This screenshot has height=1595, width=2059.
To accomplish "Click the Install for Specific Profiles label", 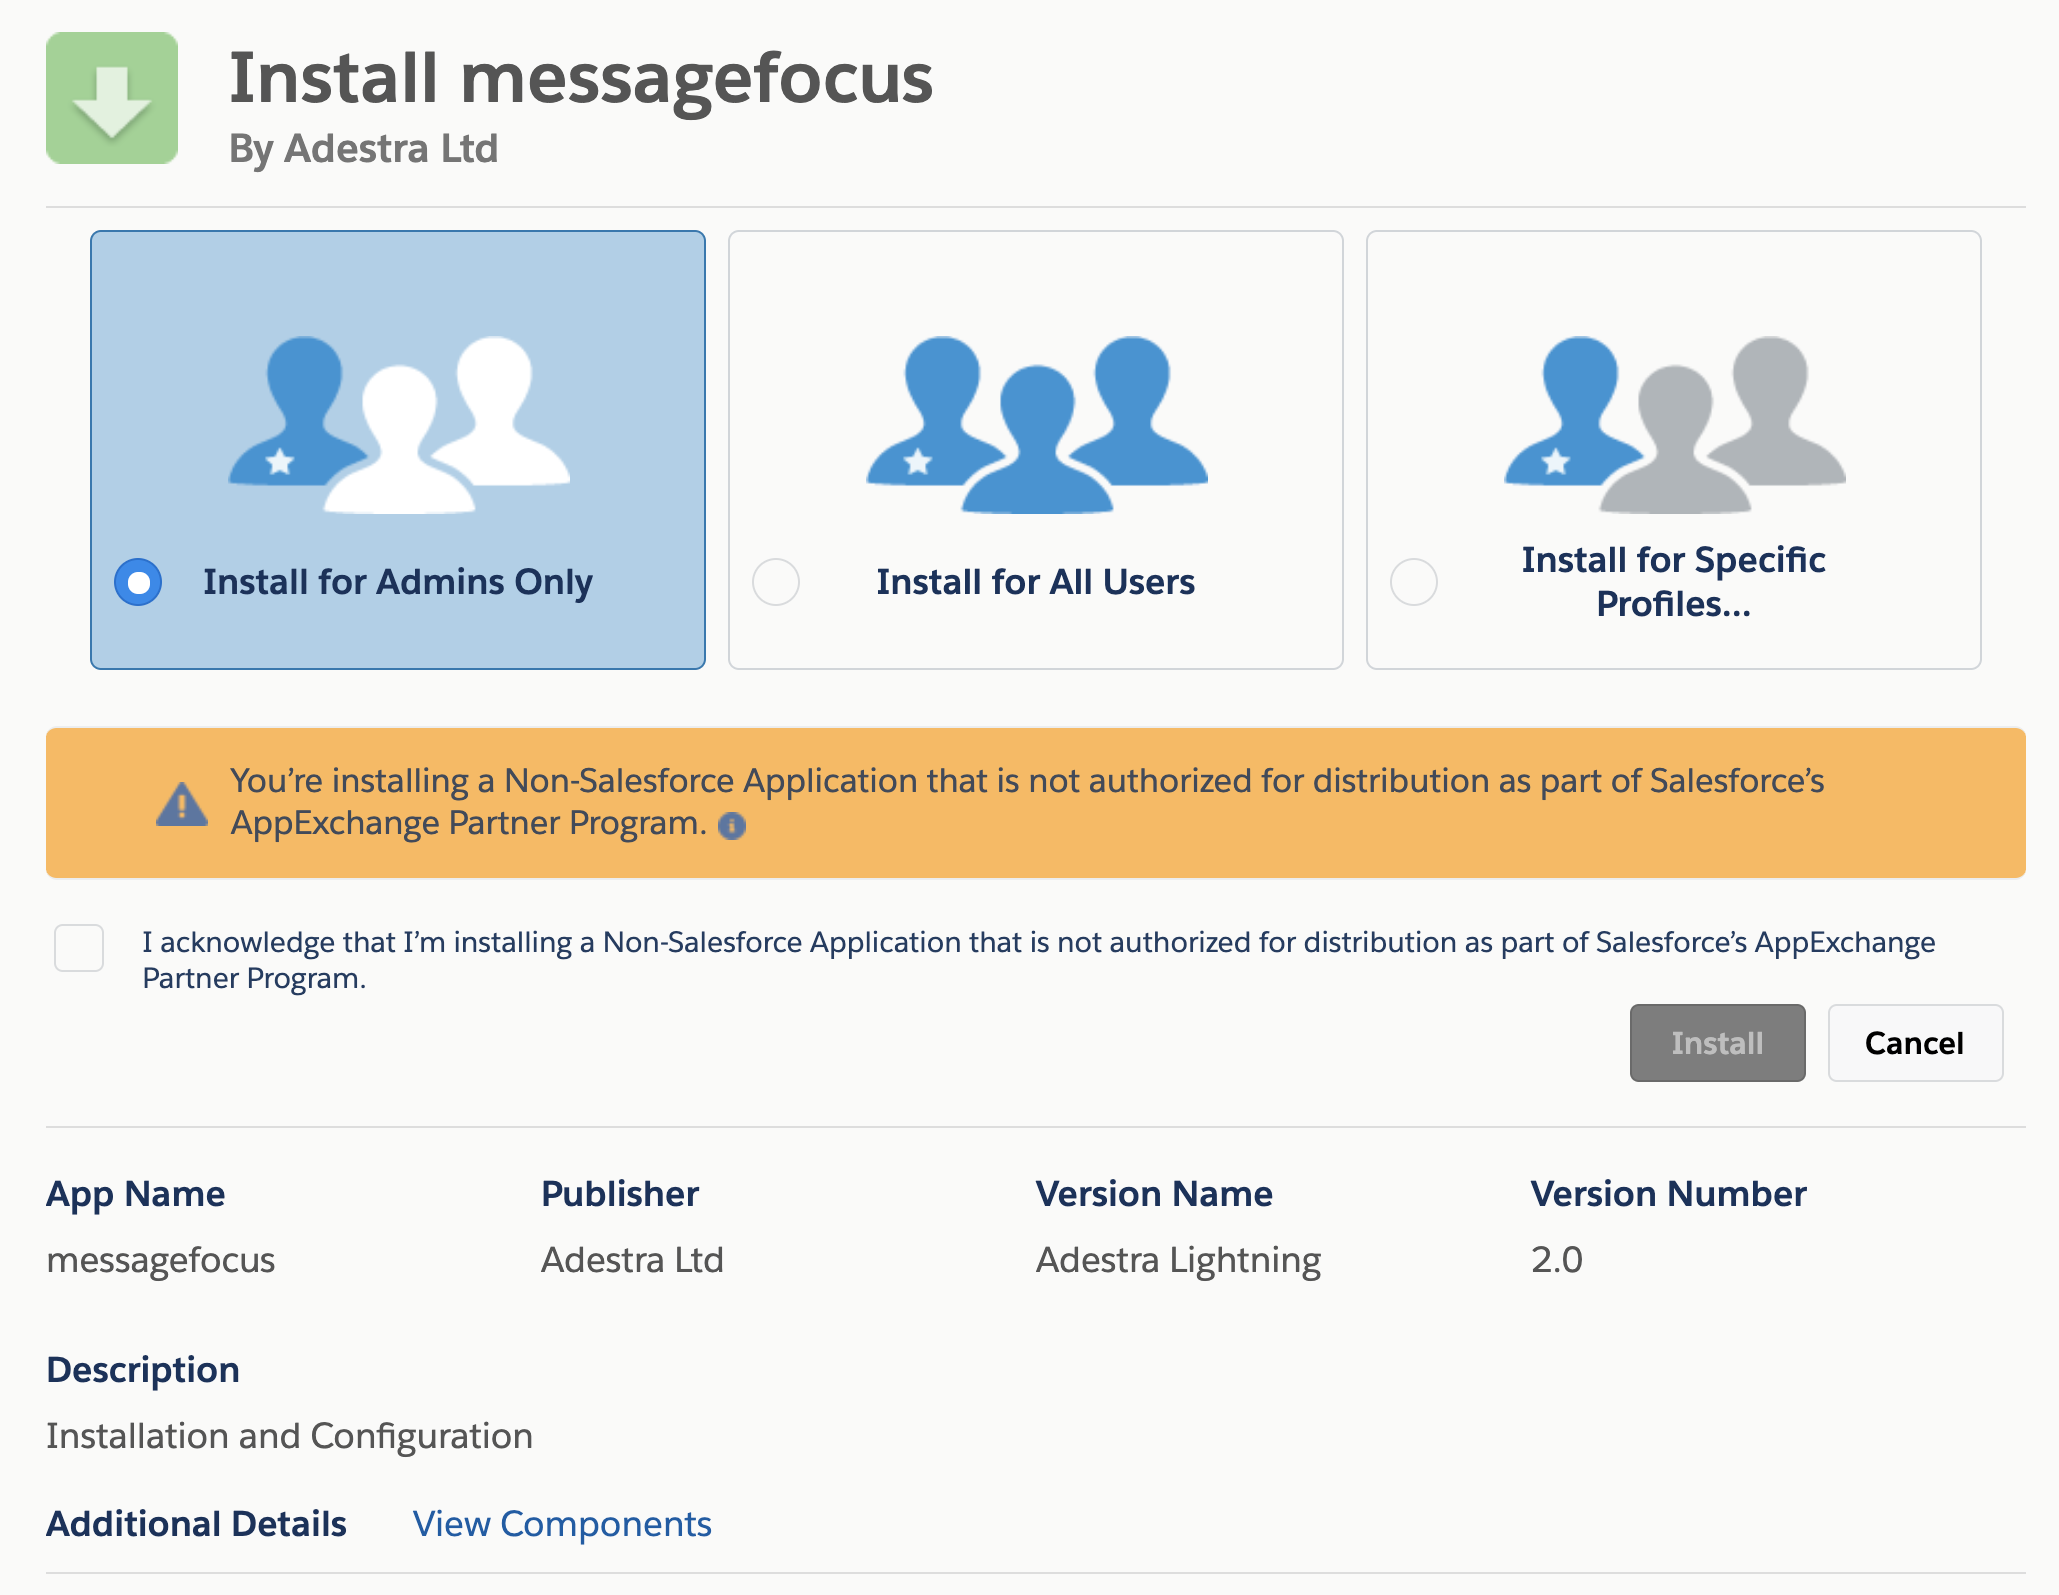I will pyautogui.click(x=1673, y=582).
